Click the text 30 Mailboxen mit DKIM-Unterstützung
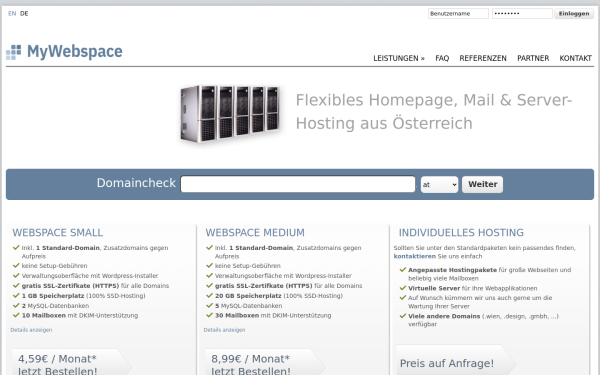Image resolution: width=600 pixels, height=375 pixels. click(273, 316)
